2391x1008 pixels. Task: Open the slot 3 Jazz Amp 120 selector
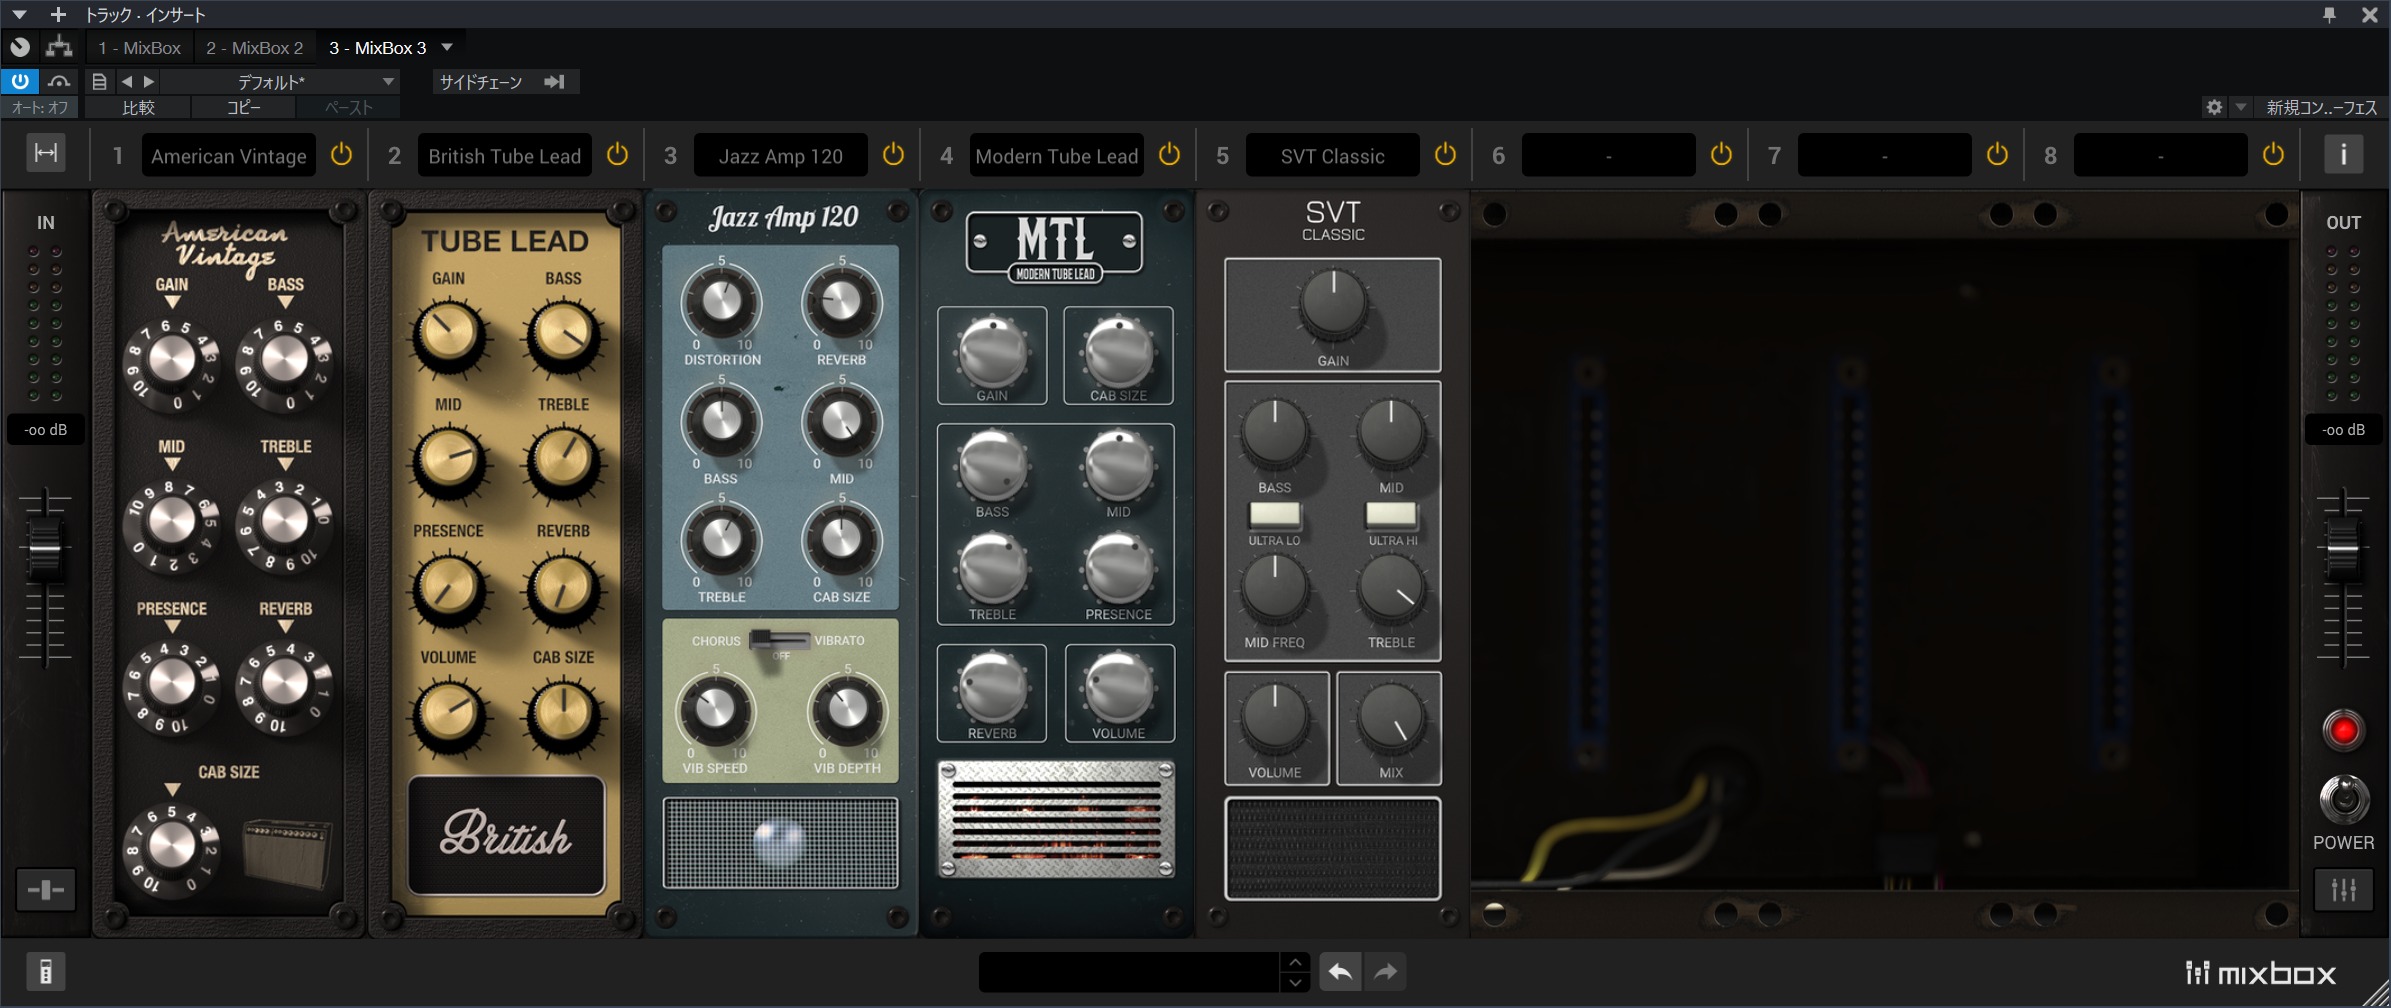[x=781, y=156]
